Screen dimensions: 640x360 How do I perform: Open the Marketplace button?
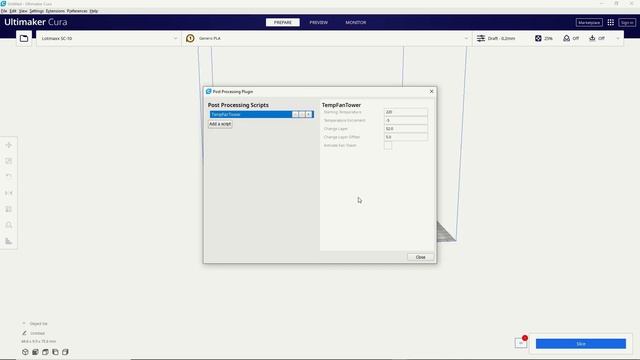pyautogui.click(x=589, y=22)
